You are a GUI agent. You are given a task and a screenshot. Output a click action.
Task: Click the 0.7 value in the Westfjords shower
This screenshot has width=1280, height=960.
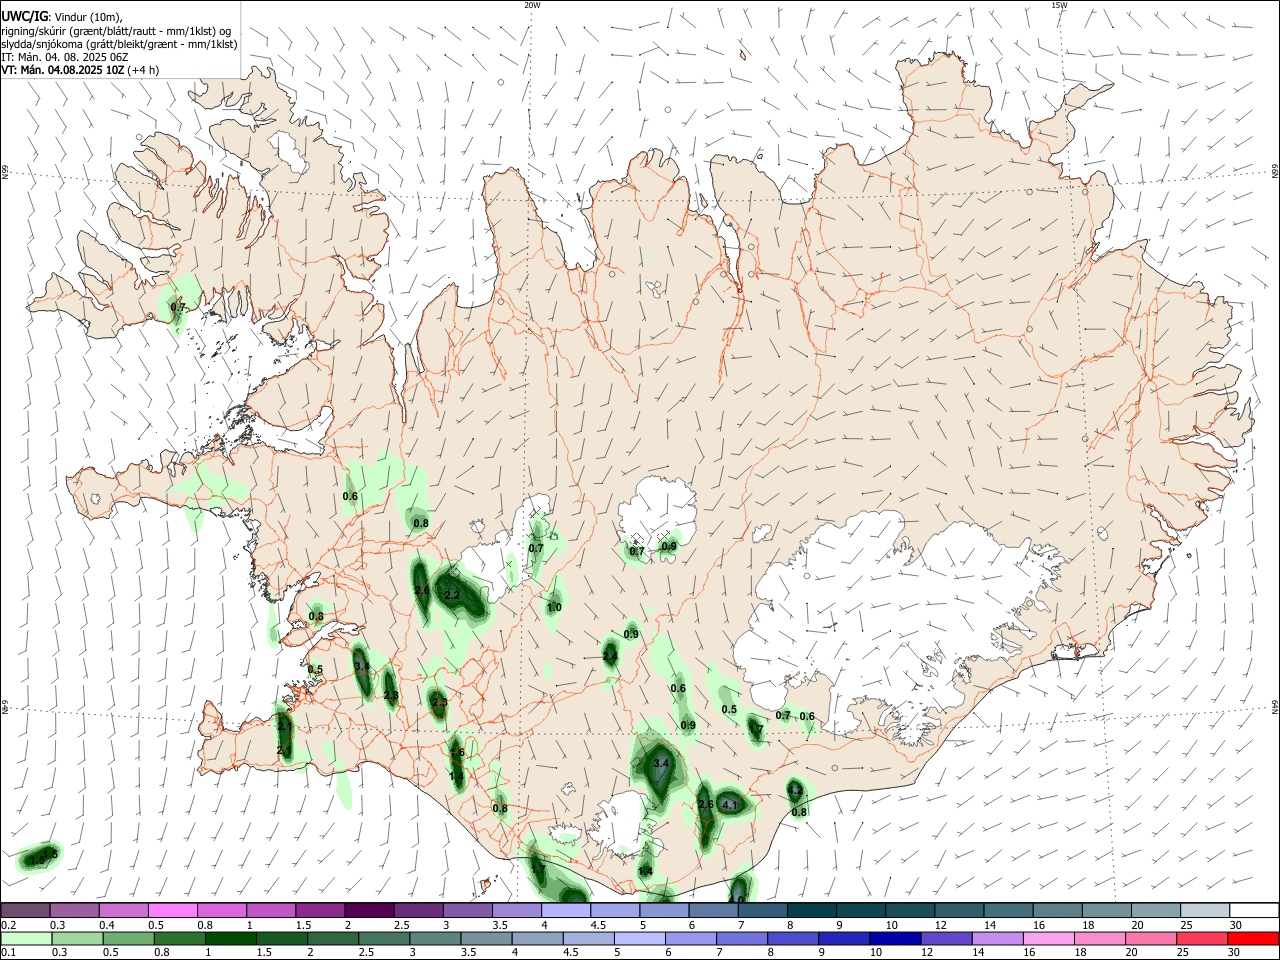[178, 306]
